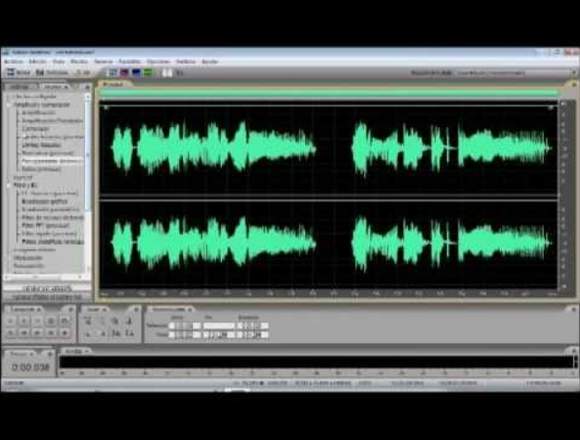This screenshot has height=440, width=580.
Task: Switch to the Multitrack view button
Action: point(52,72)
